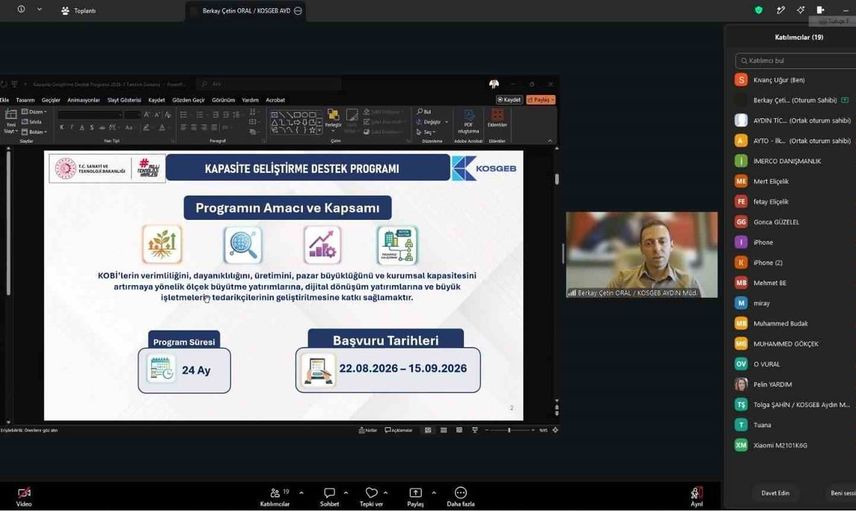Select participant Gonca GÜZELEL

[795, 222]
